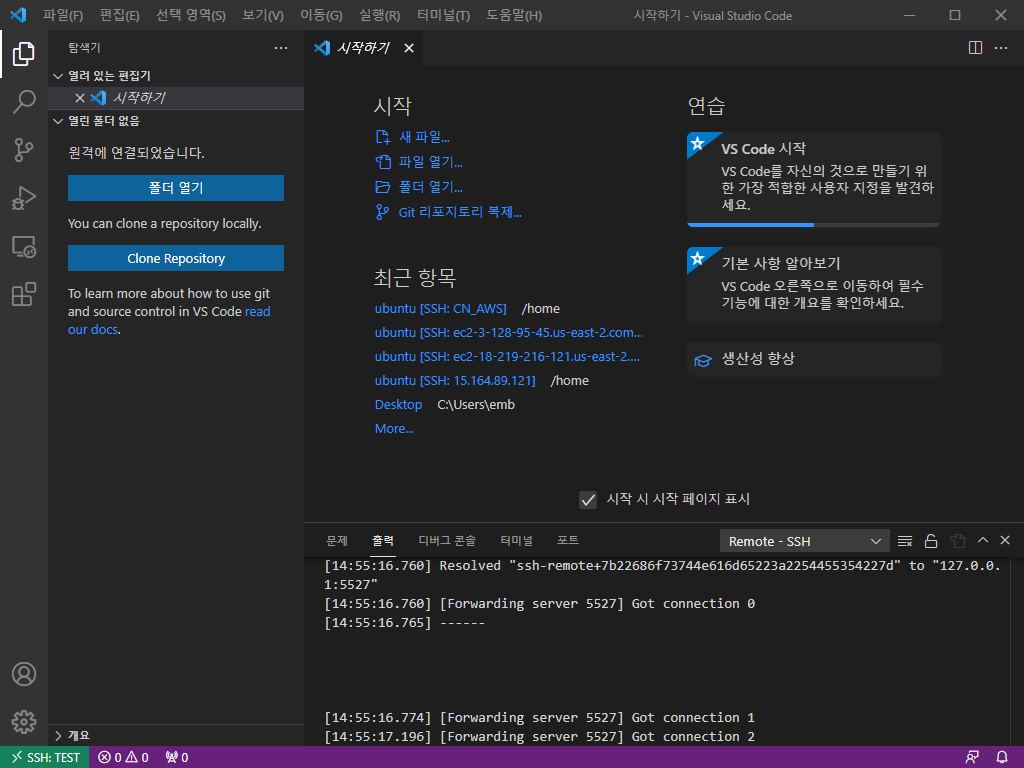Screen dimensions: 1024x768
Task: Open the 도움말(H) menu
Action: click(514, 15)
